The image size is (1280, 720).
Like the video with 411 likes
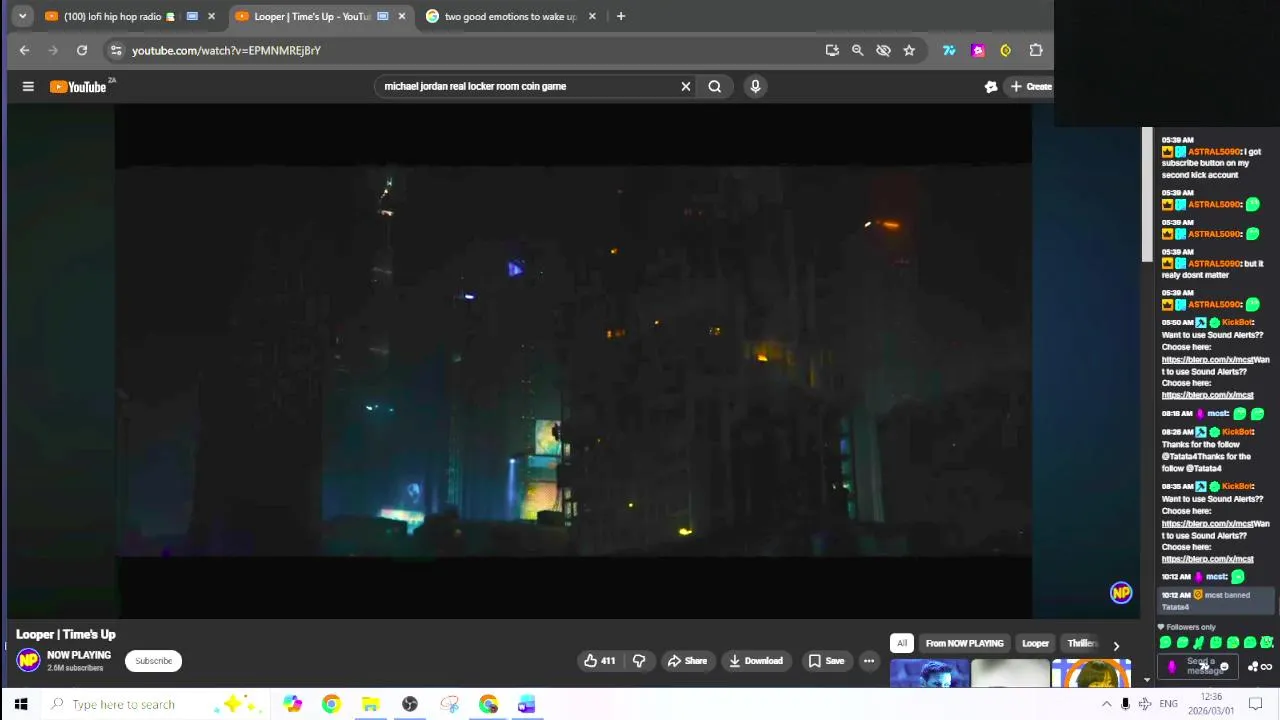click(x=599, y=660)
